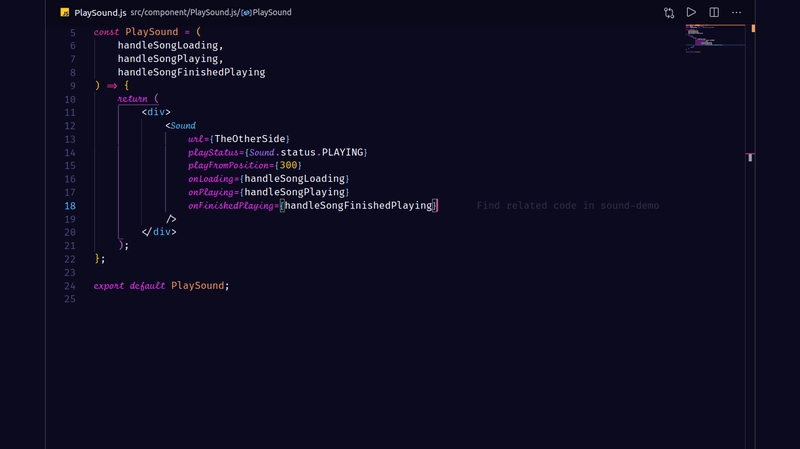Place cursor on TheOtherSide url value
Screen dimensions: 800x449
[x=251, y=139]
